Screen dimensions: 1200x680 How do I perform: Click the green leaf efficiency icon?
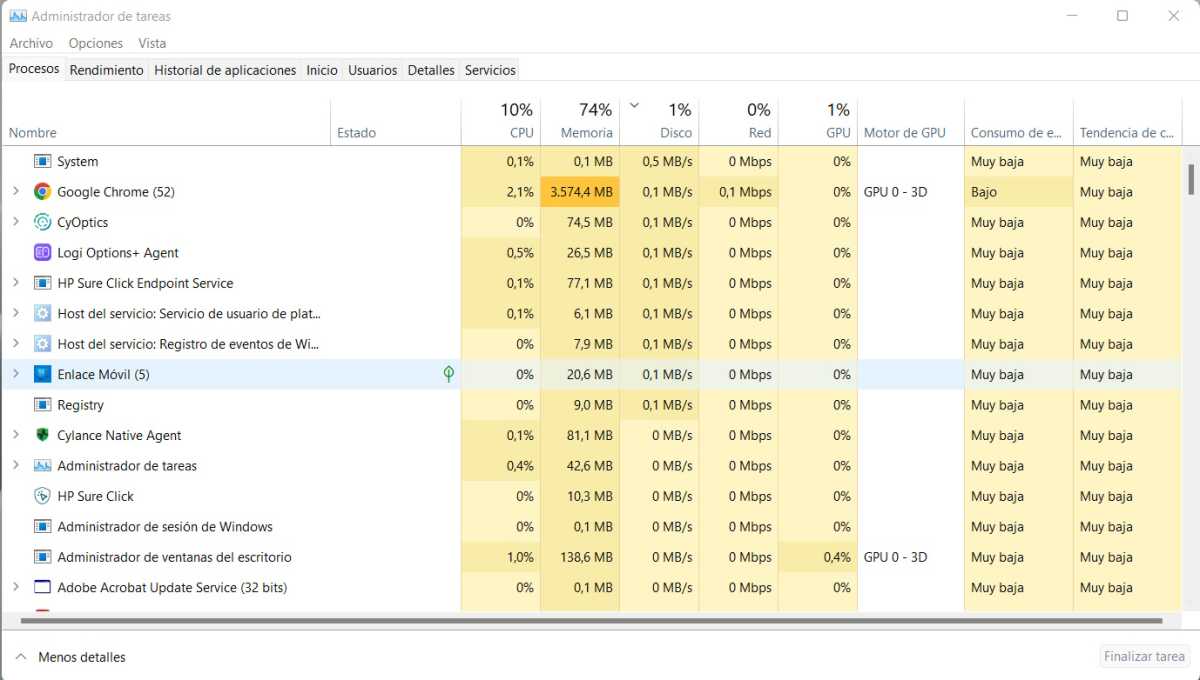click(x=449, y=374)
